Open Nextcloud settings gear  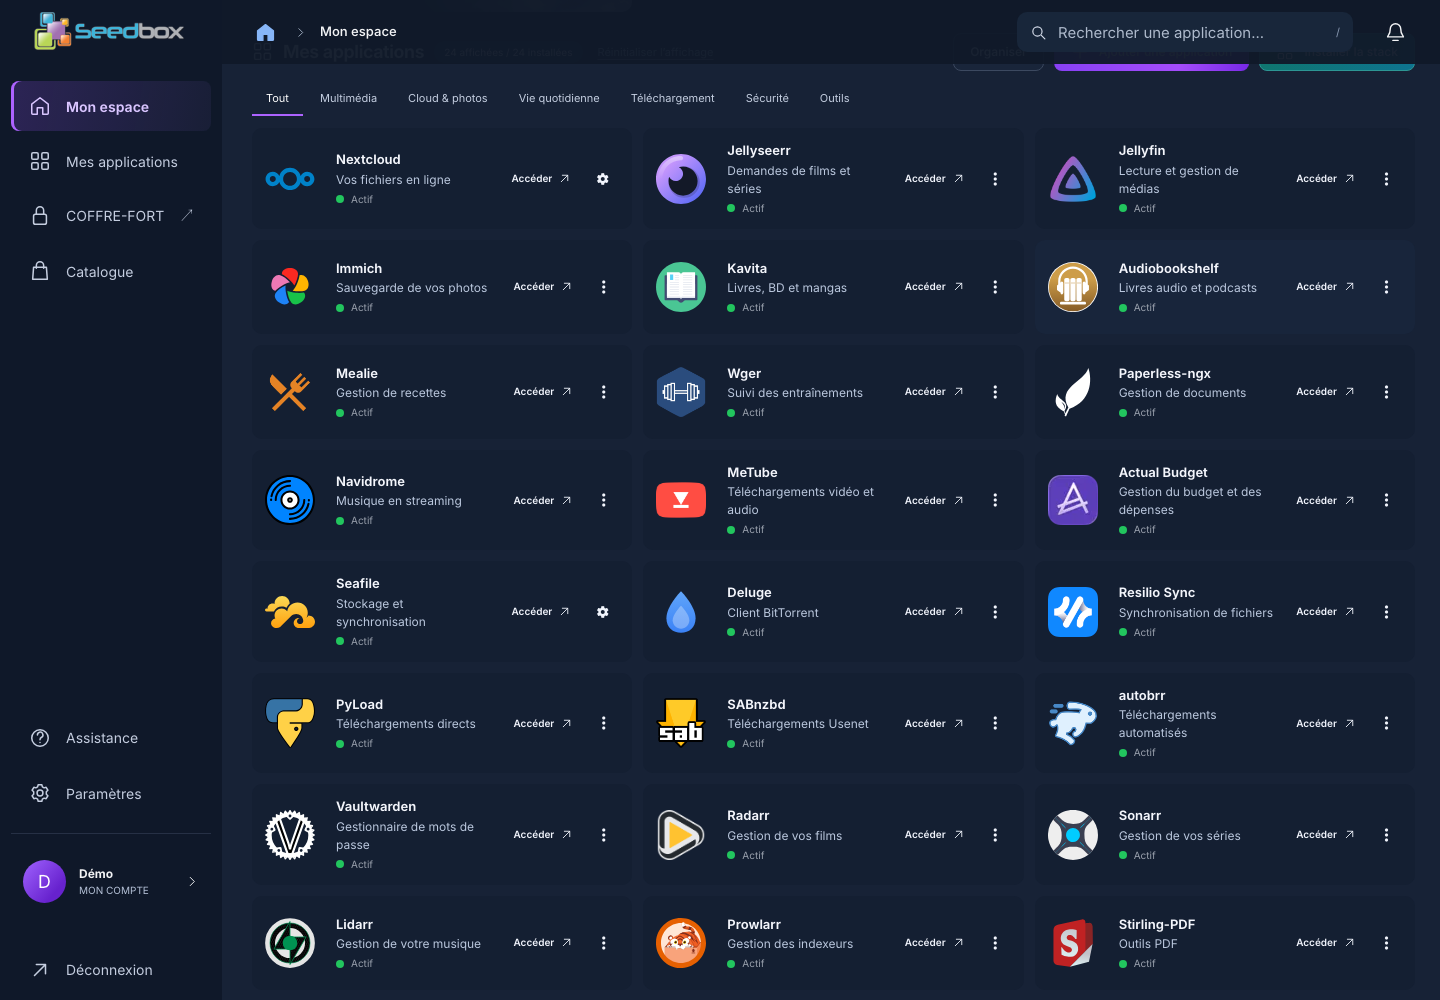click(x=603, y=179)
